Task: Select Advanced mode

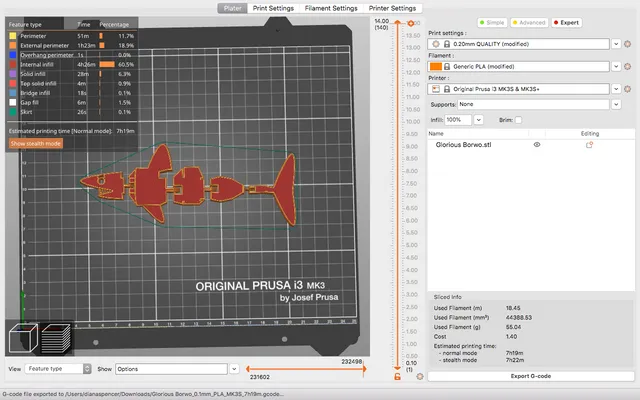Action: [x=529, y=22]
